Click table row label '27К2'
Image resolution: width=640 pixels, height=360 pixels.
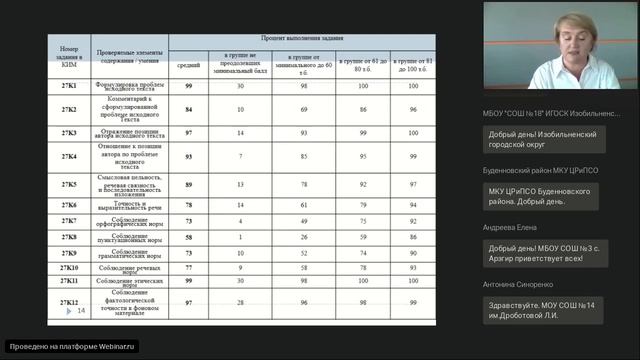pos(69,109)
